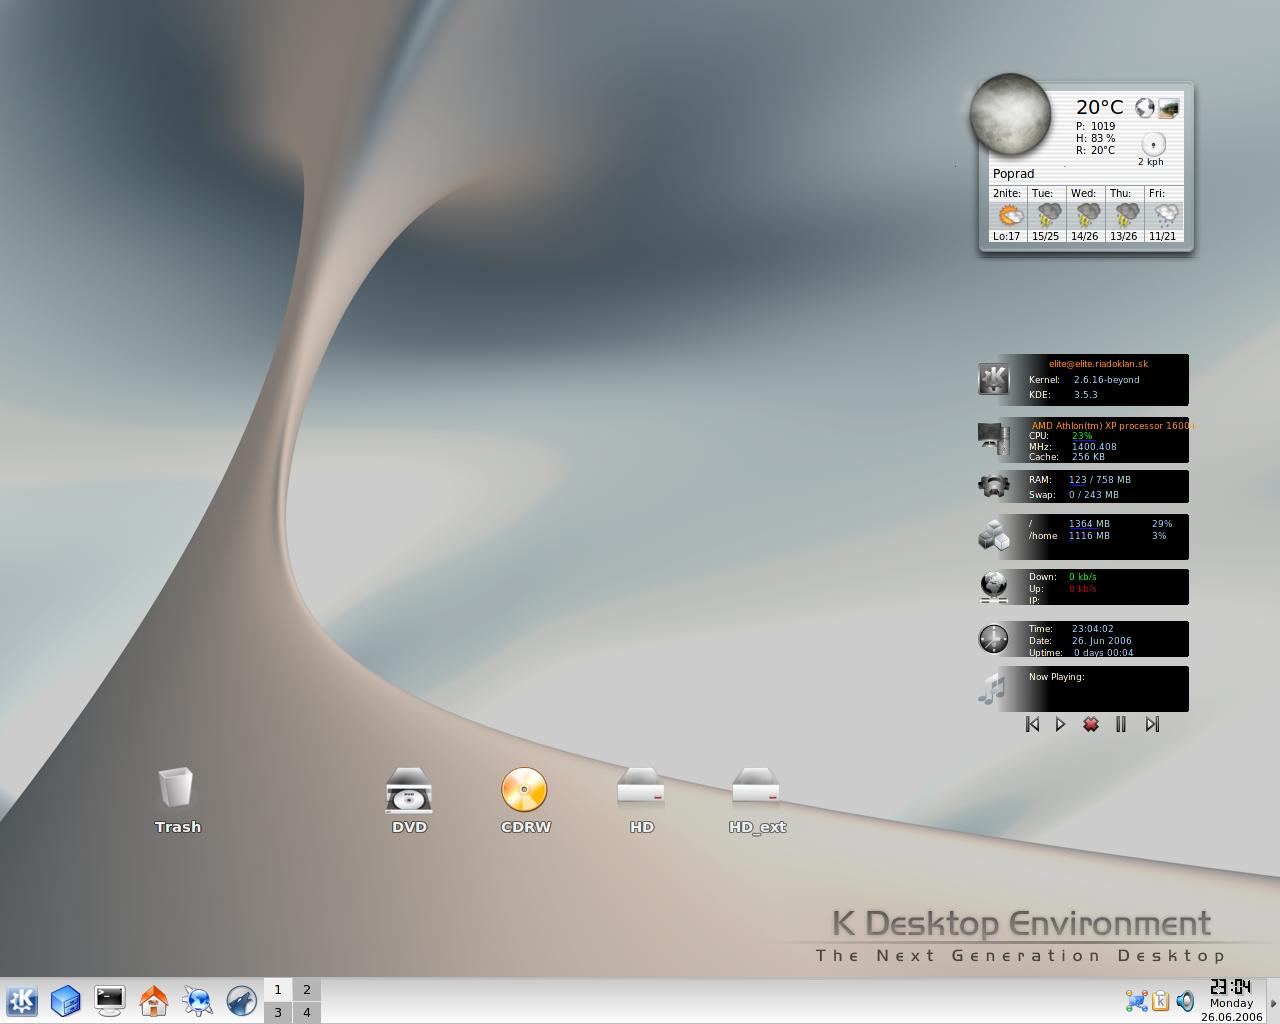Switch to virtual desktop 1

[x=278, y=989]
